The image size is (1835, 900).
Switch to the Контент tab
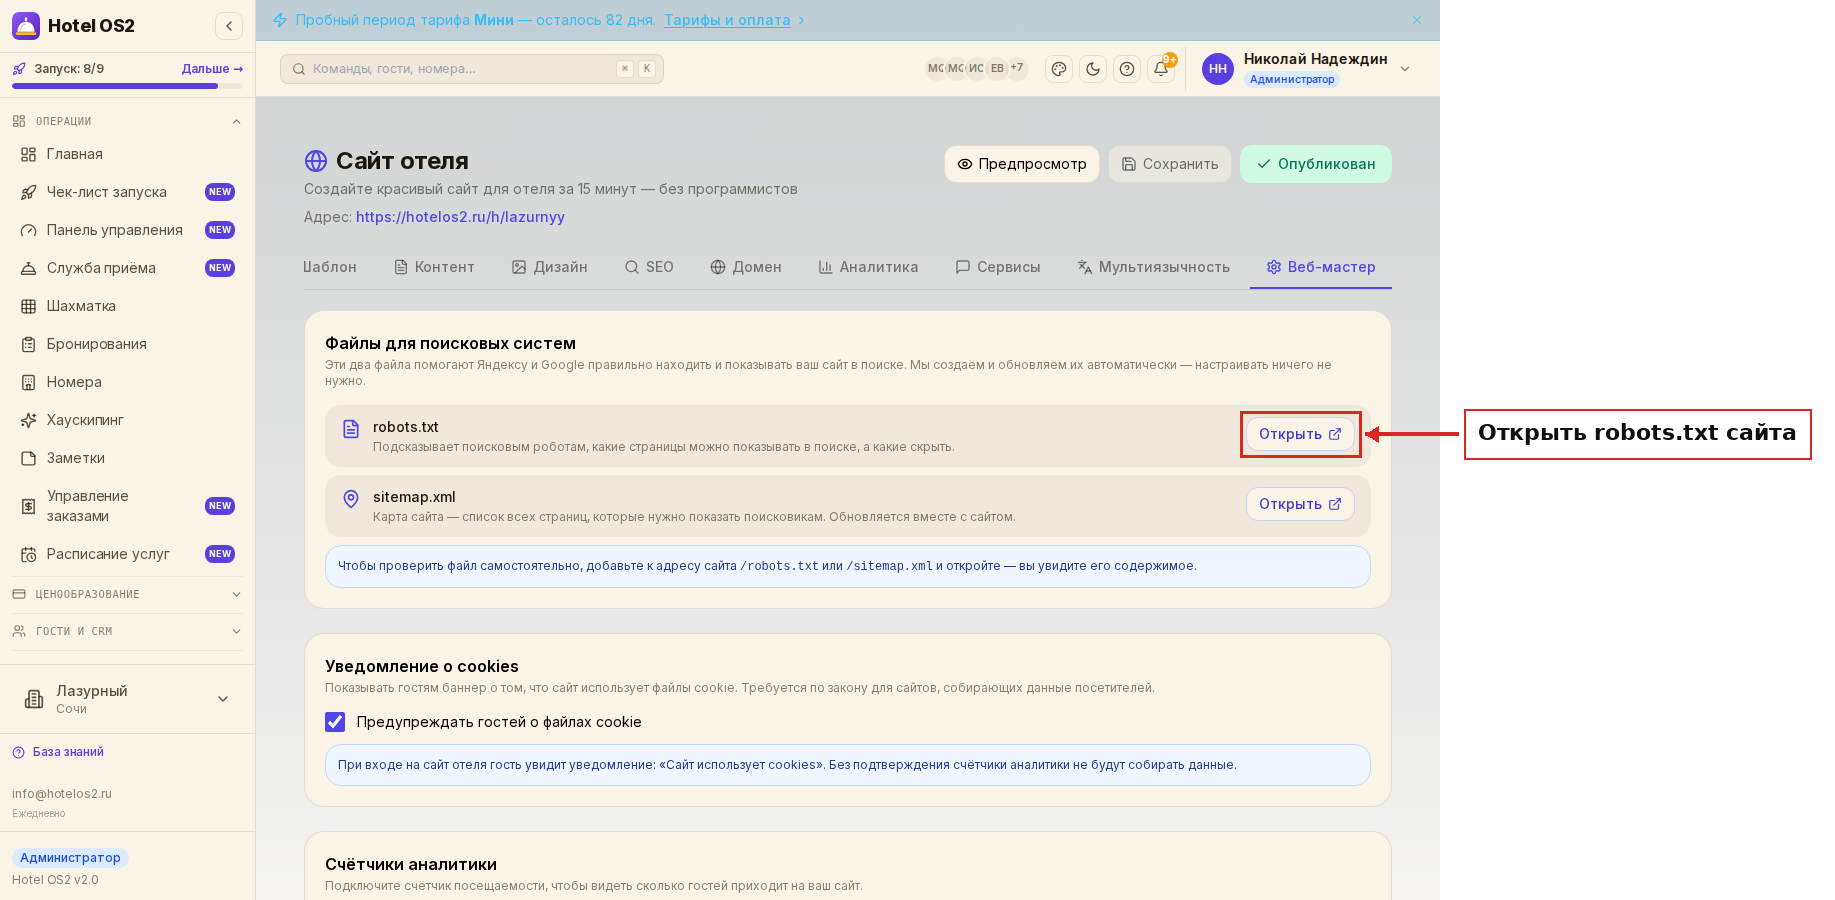[x=434, y=267]
